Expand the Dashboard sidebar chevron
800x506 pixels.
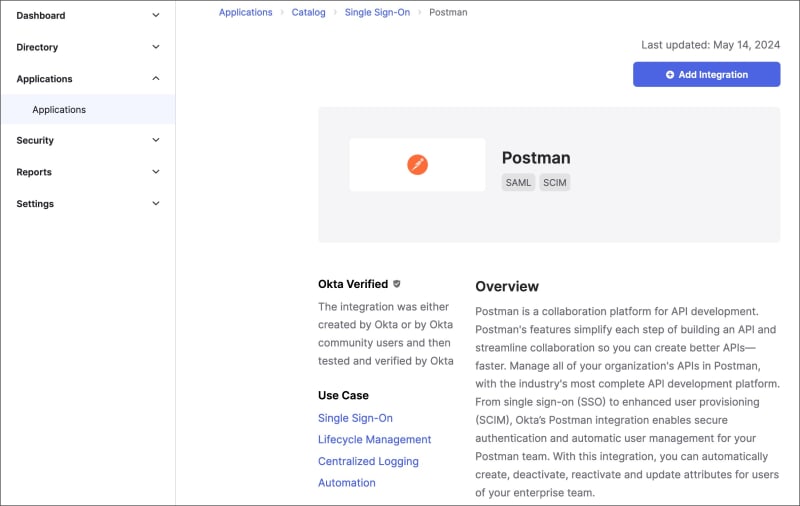[x=156, y=15]
